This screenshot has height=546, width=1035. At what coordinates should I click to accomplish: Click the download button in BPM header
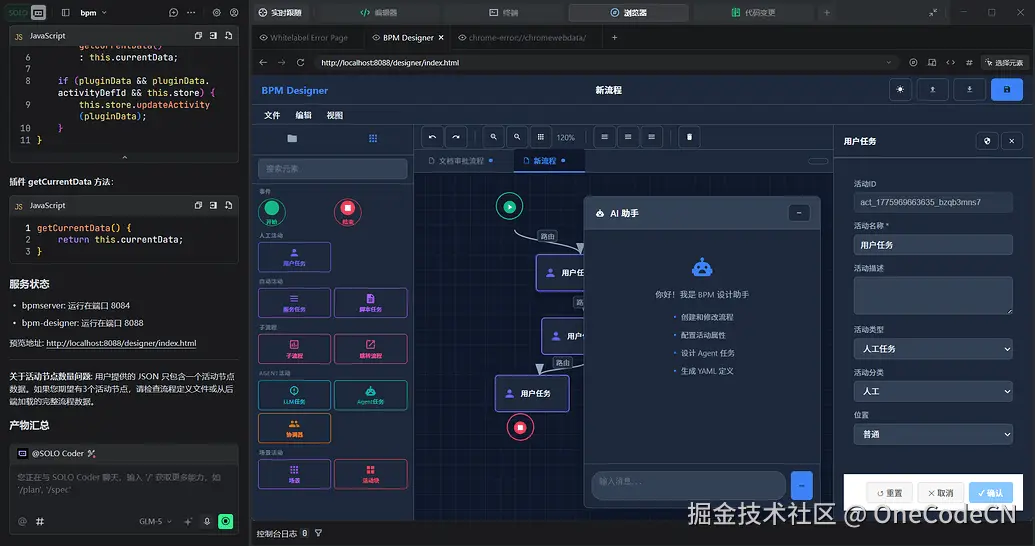970,90
